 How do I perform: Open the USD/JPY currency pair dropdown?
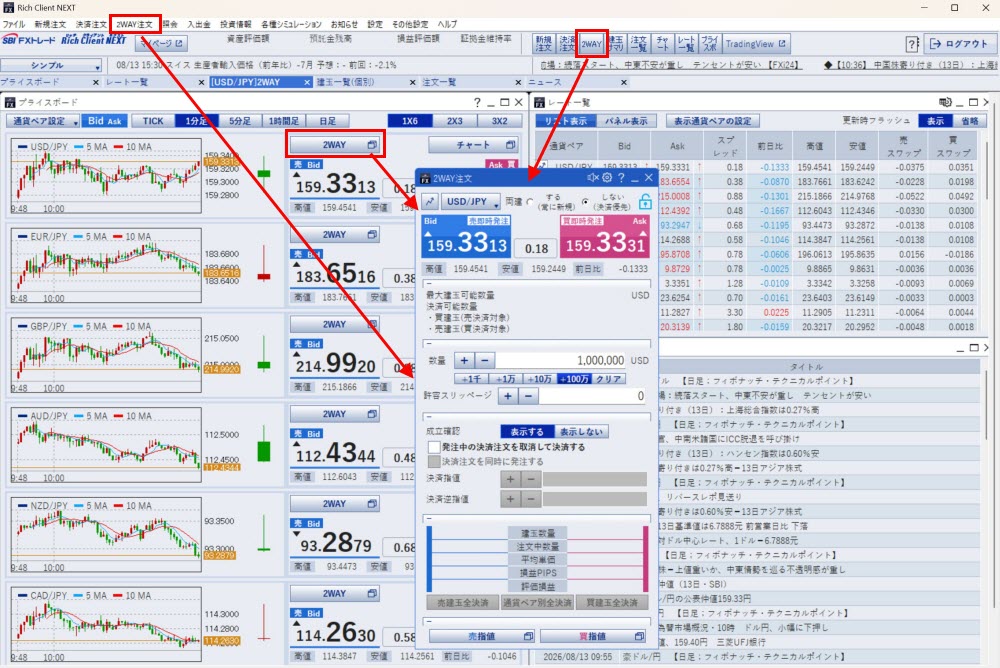pos(471,202)
